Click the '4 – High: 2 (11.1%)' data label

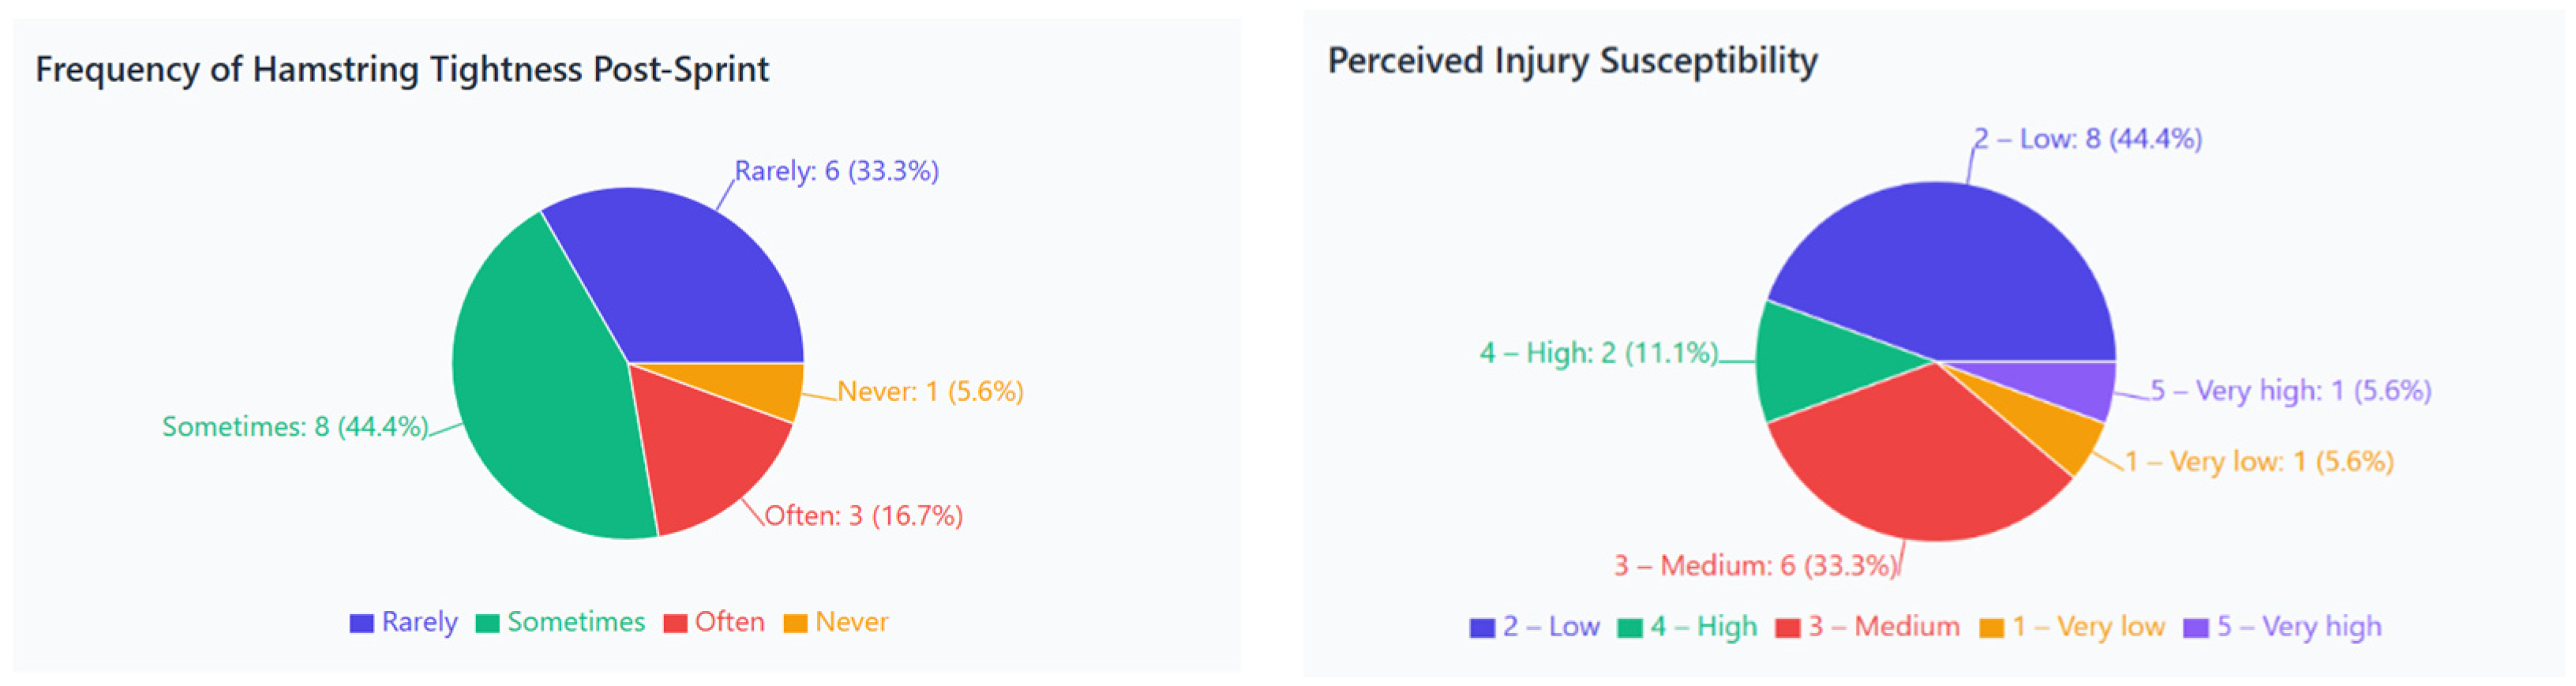tap(1598, 353)
